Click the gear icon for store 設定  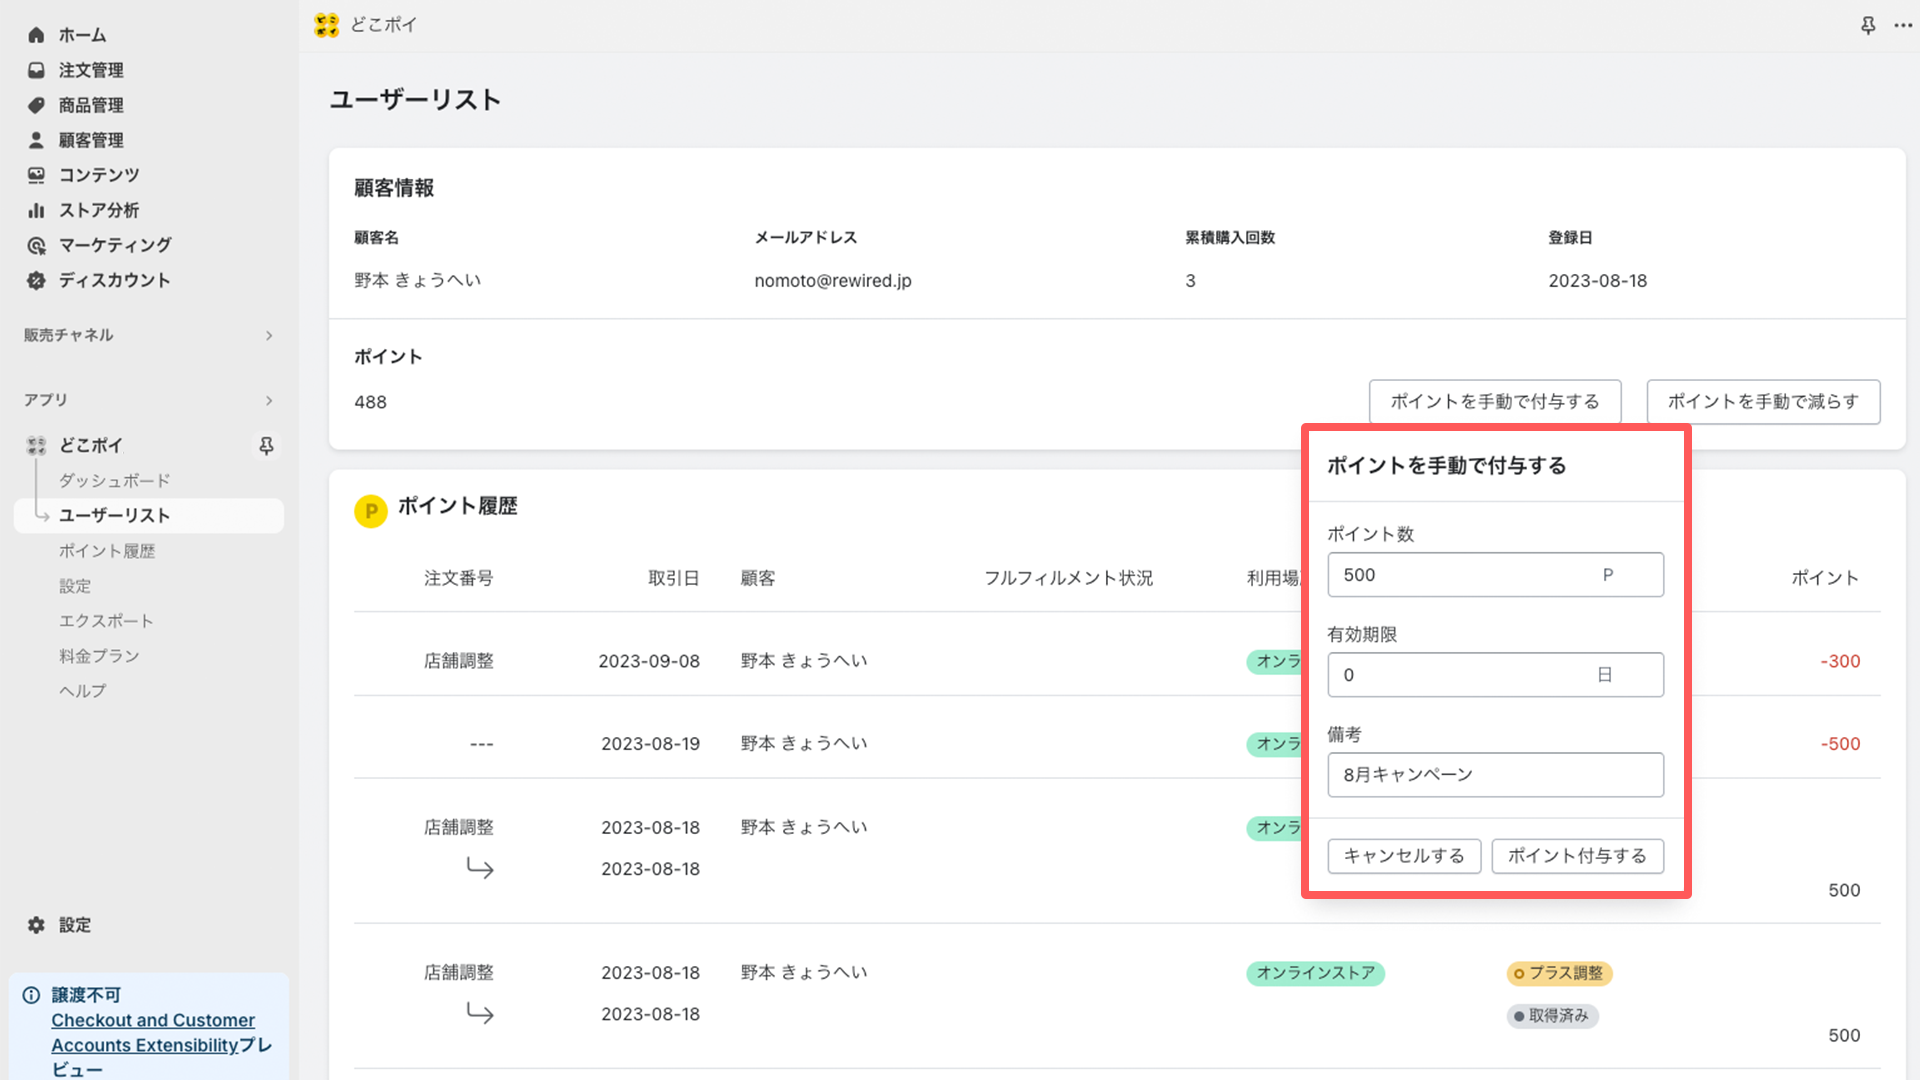pos(36,925)
